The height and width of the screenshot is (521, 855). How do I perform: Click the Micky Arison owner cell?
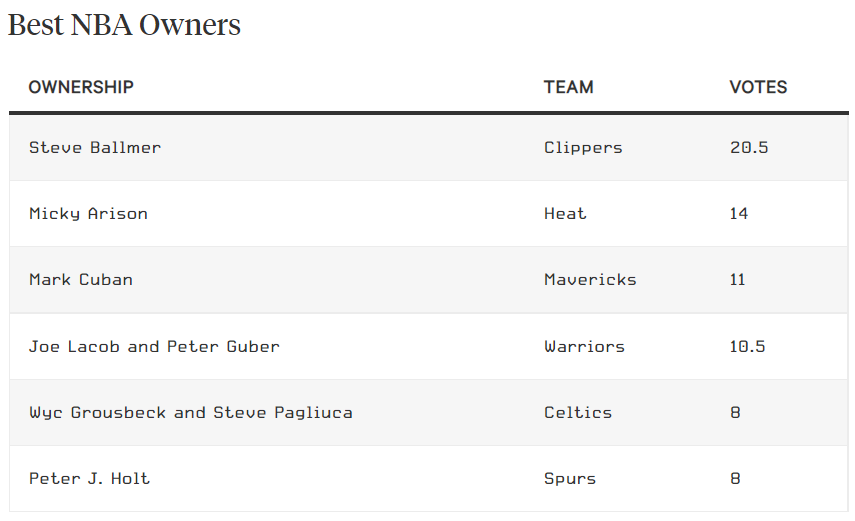(88, 214)
